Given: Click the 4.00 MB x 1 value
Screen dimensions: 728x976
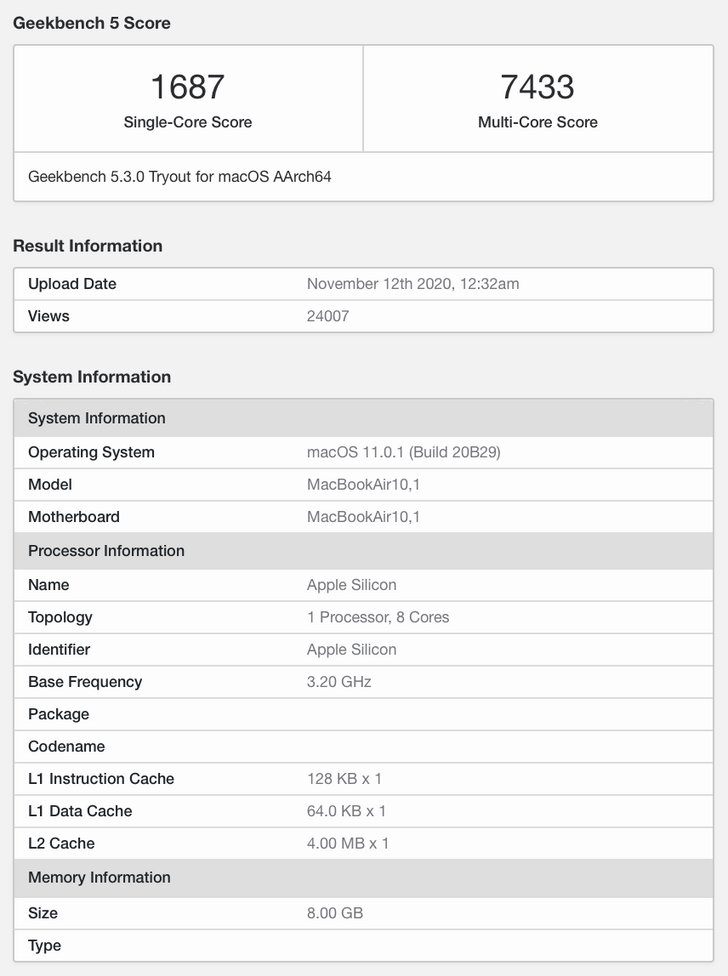Looking at the screenshot, I should point(348,844).
